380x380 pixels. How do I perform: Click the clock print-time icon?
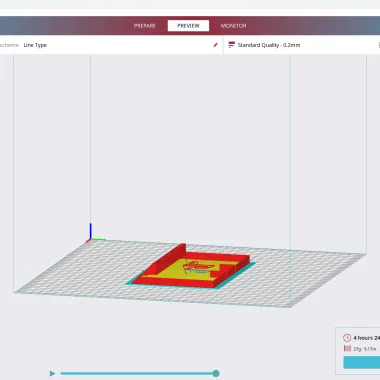[x=347, y=338]
